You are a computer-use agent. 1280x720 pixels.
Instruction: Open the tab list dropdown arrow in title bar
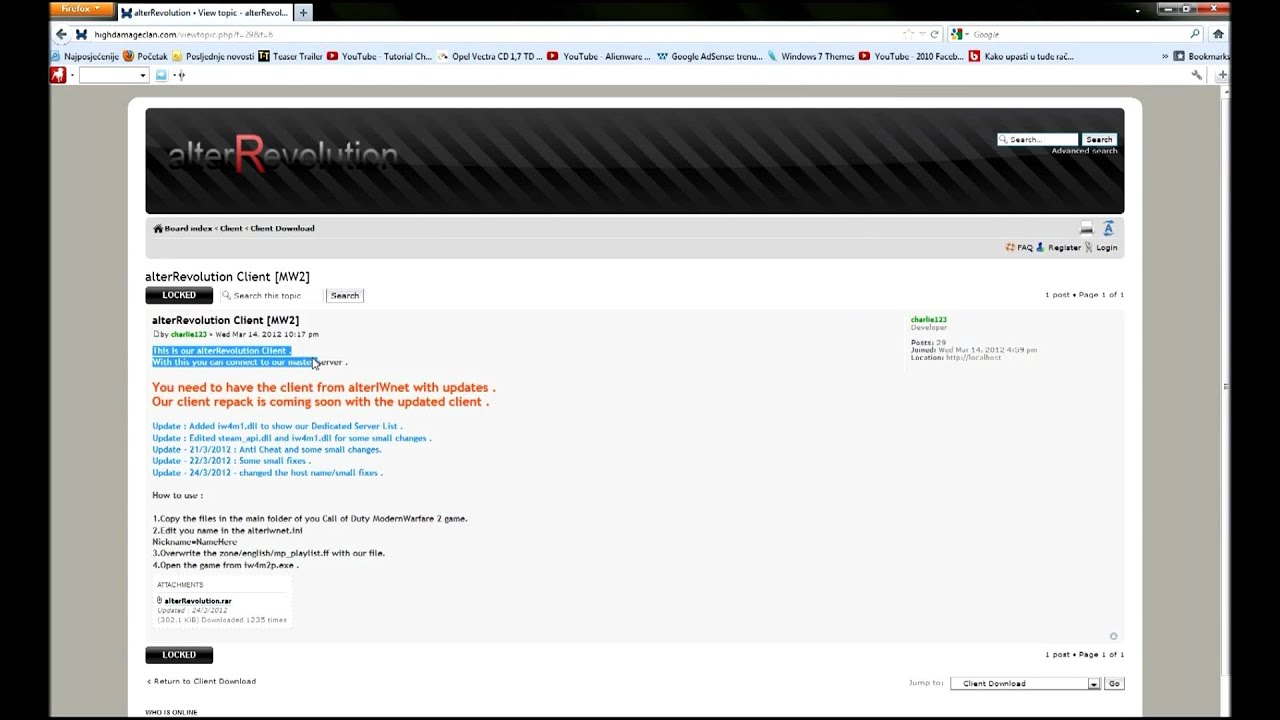click(1138, 11)
